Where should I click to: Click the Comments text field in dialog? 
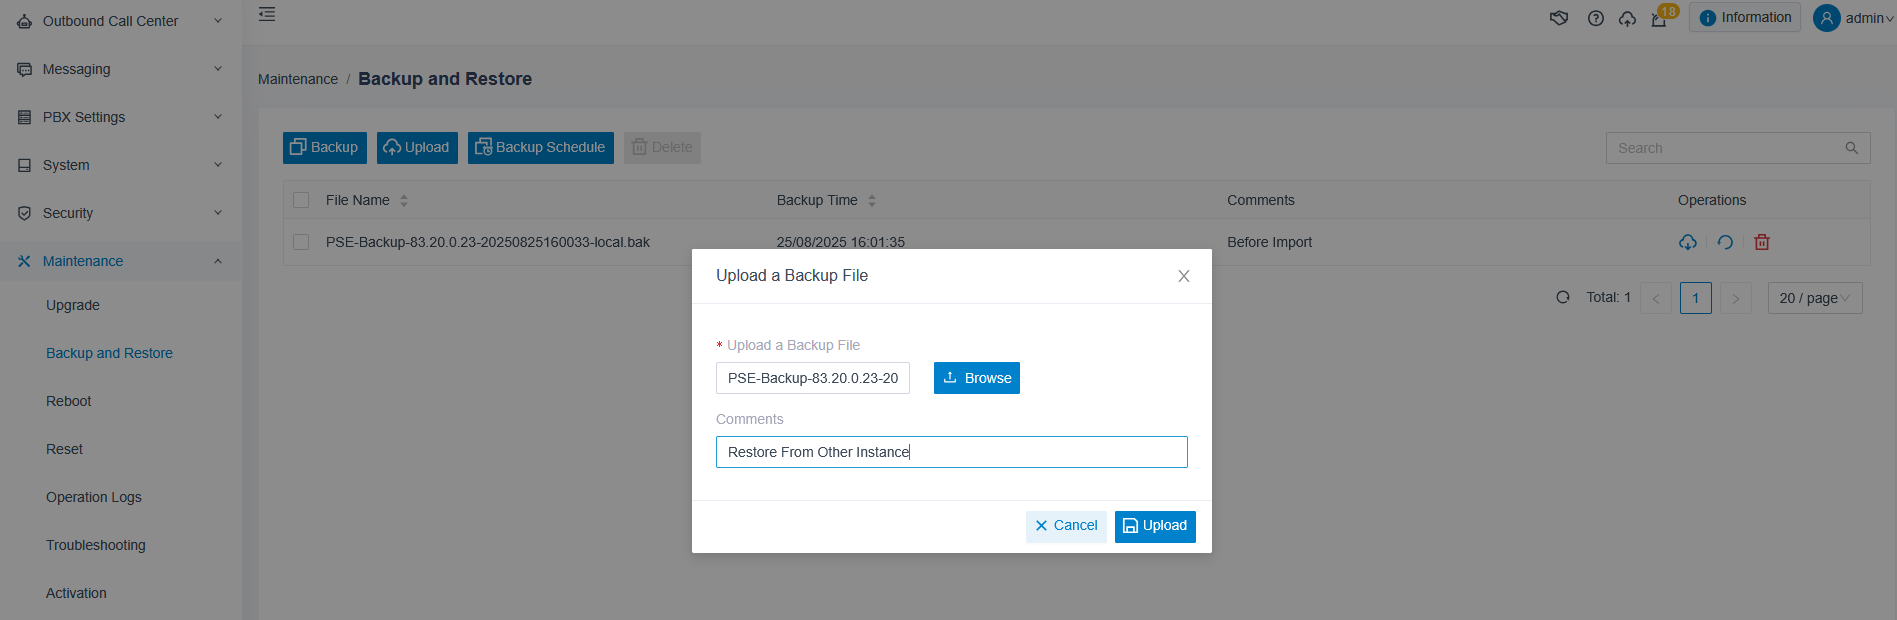pyautogui.click(x=952, y=452)
